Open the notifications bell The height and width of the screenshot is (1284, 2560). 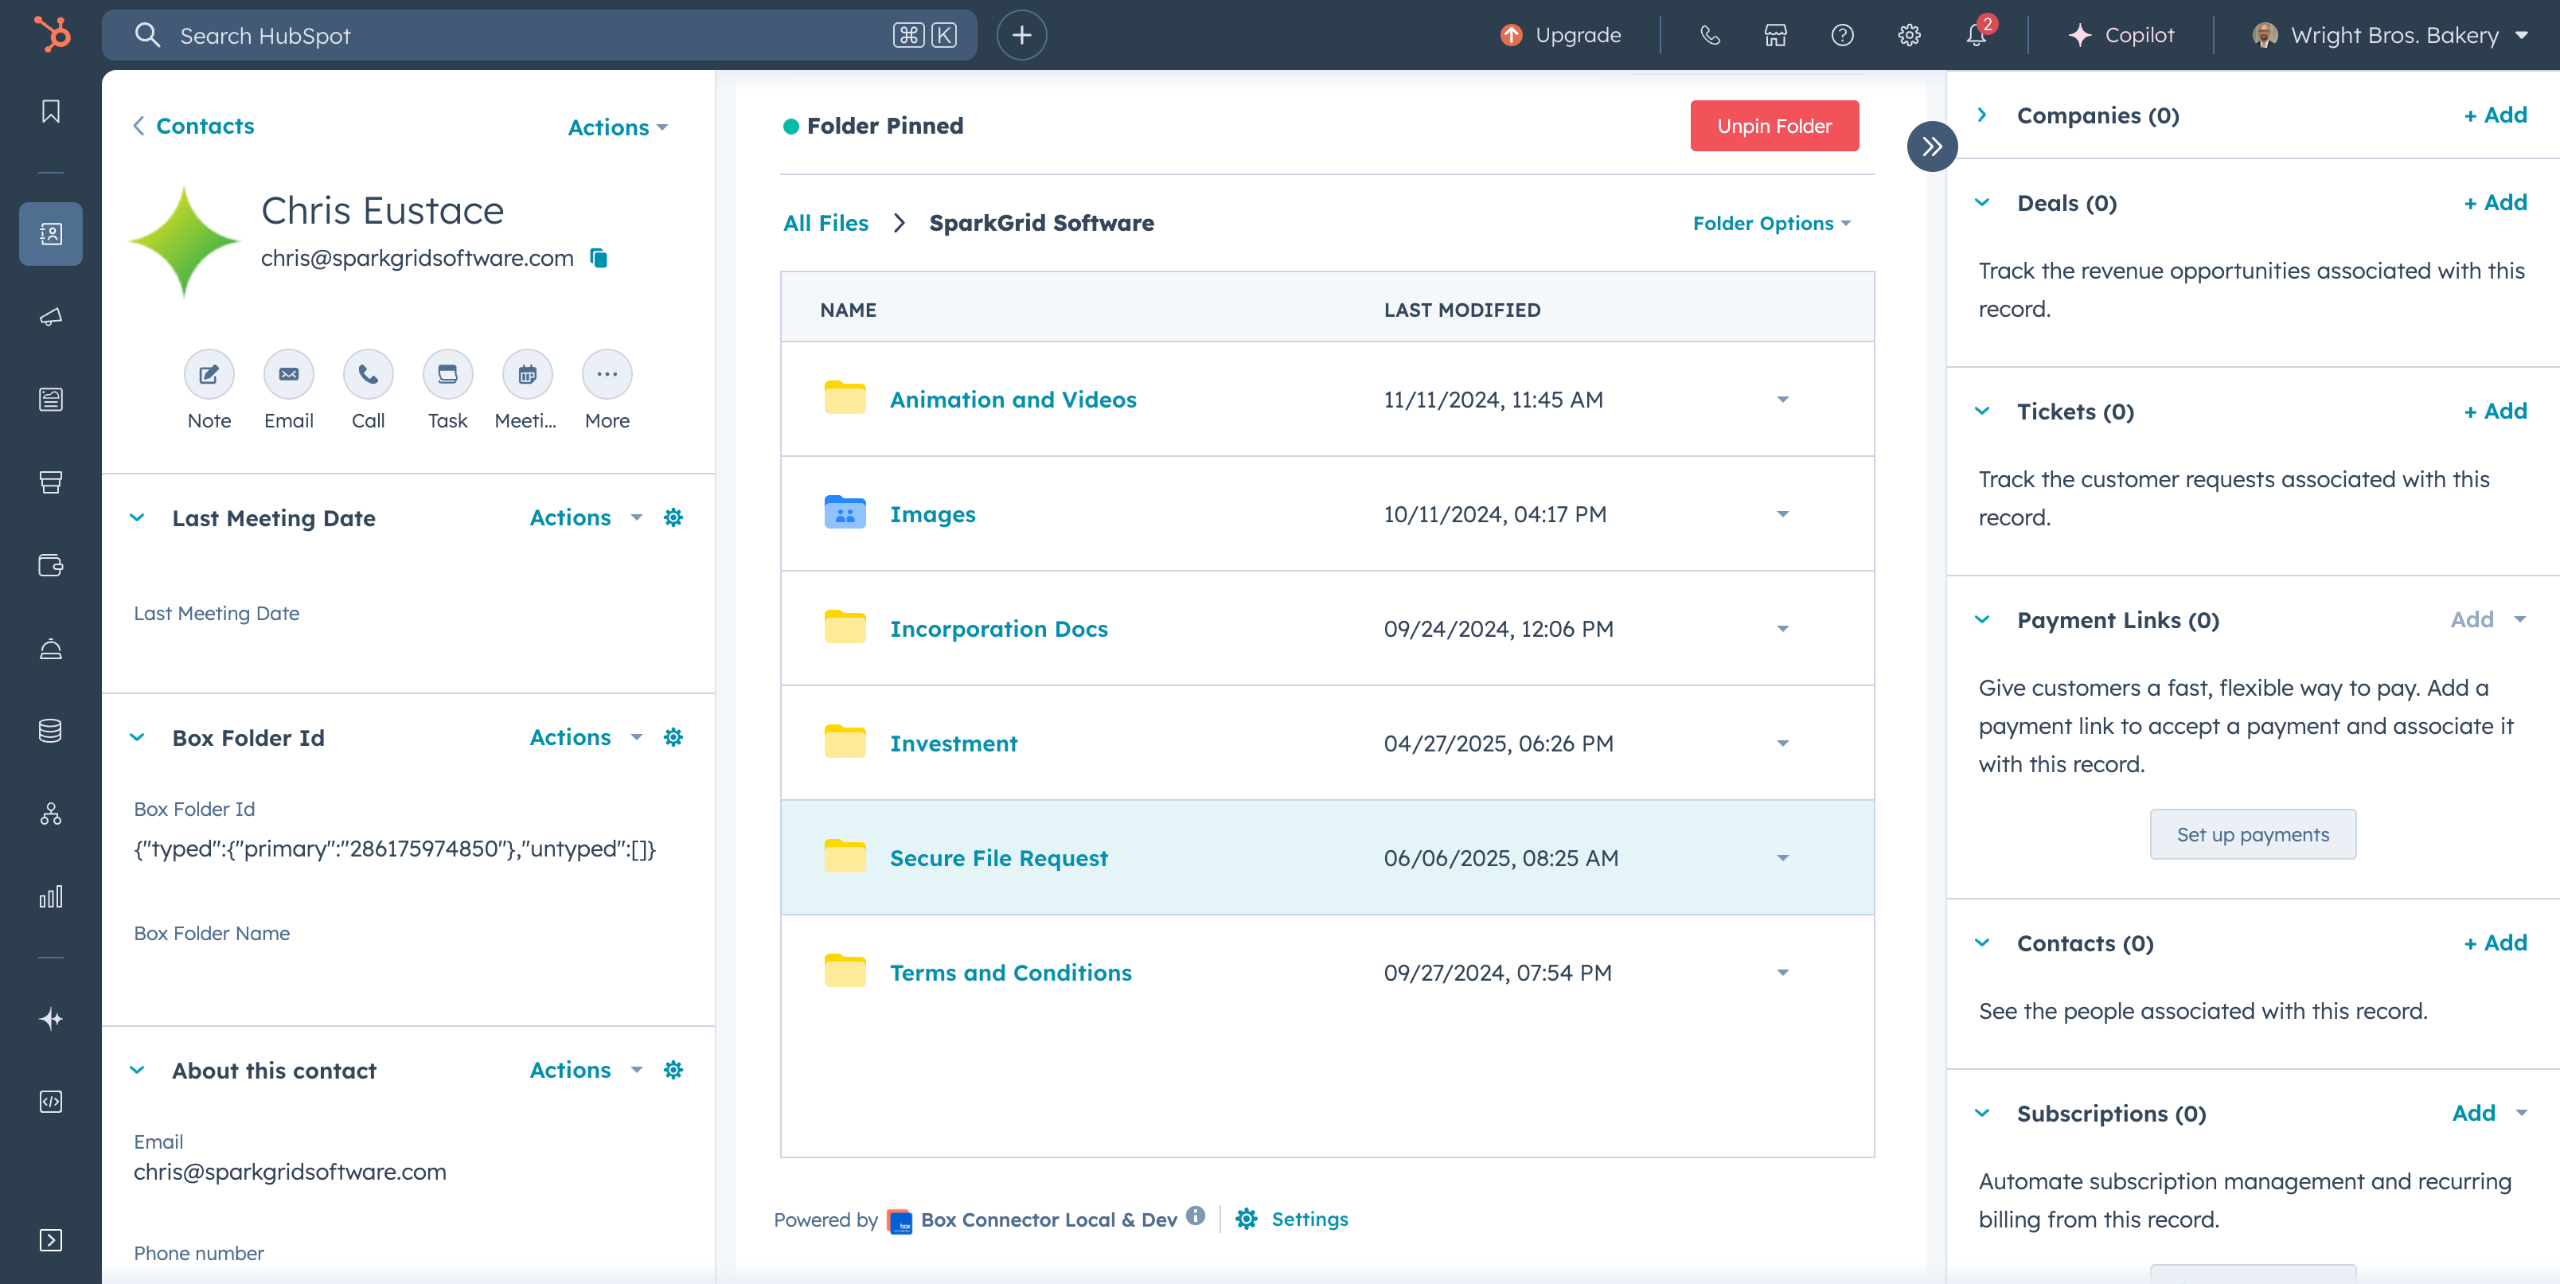point(1976,35)
